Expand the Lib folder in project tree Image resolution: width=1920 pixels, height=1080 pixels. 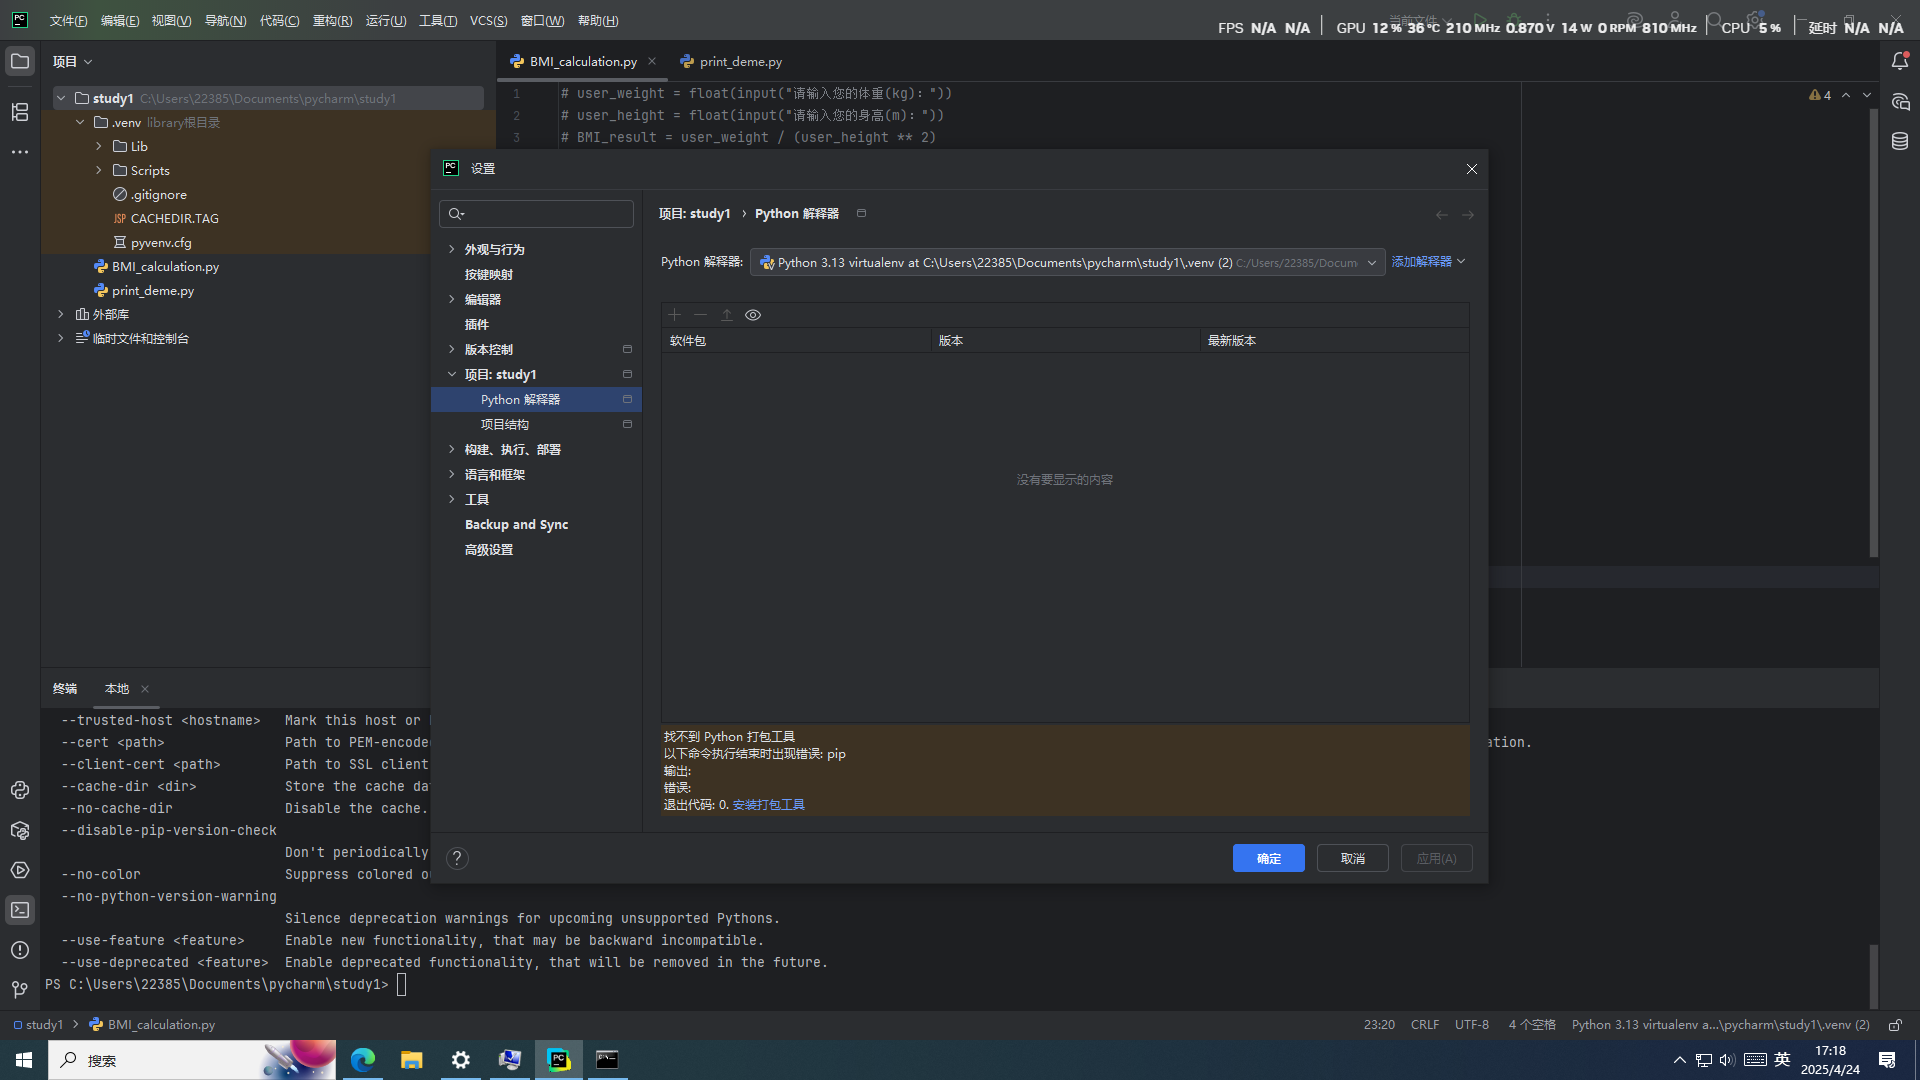pos(99,146)
